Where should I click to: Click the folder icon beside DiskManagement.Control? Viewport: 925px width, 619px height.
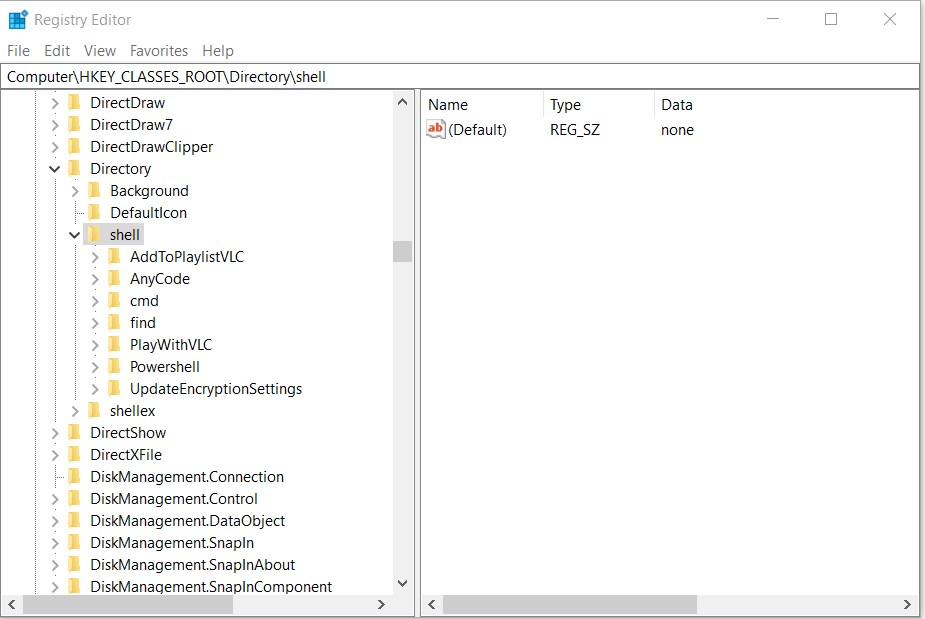click(x=74, y=499)
